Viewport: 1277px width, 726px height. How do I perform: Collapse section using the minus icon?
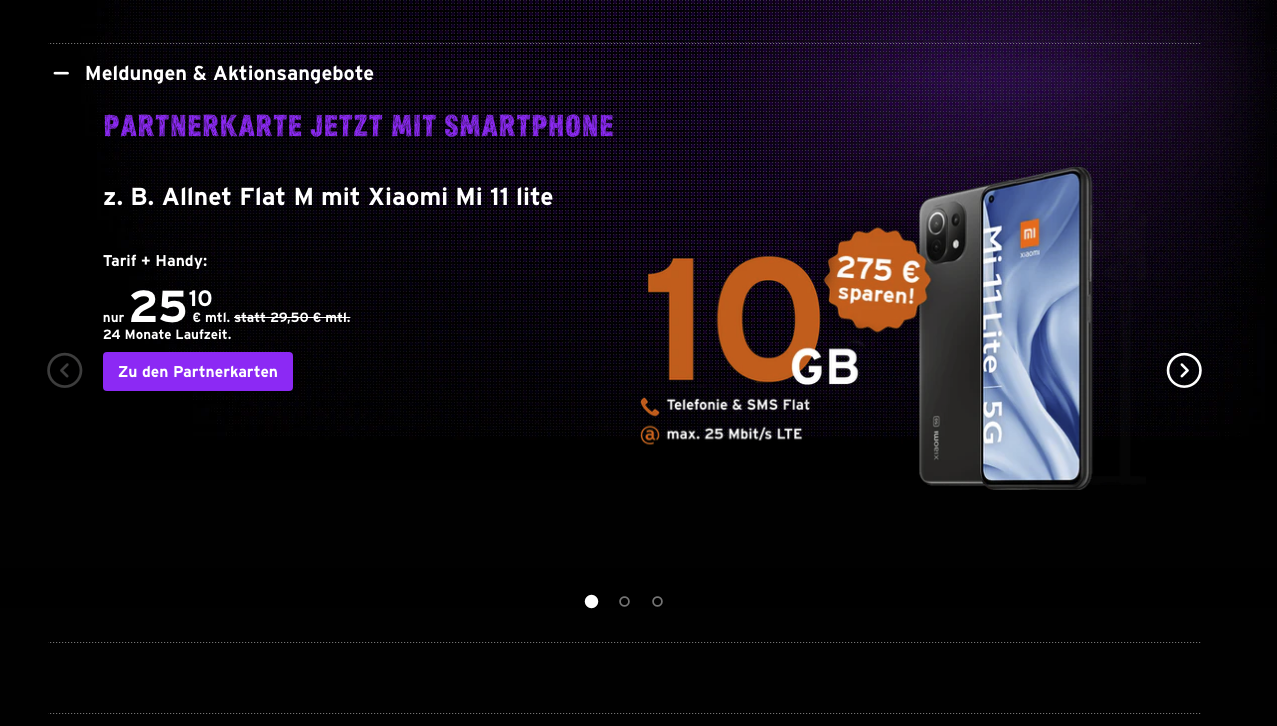tap(61, 74)
